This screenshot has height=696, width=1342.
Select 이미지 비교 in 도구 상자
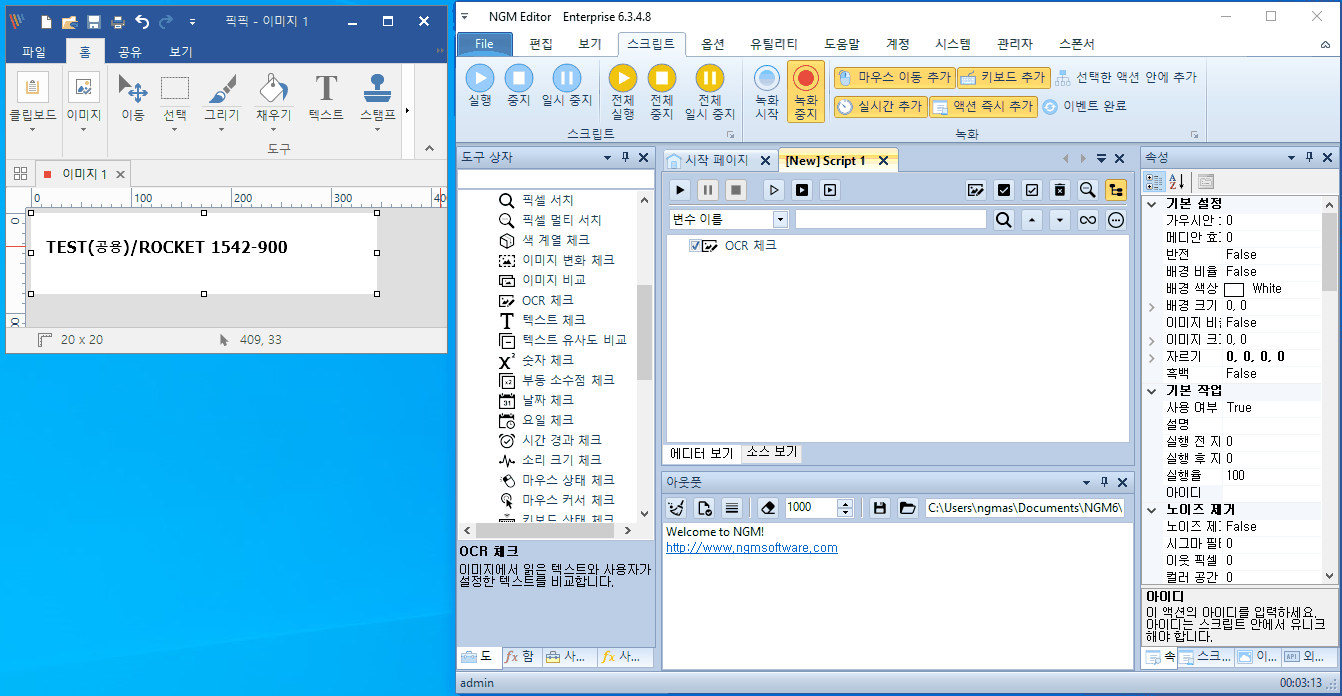pyautogui.click(x=554, y=280)
